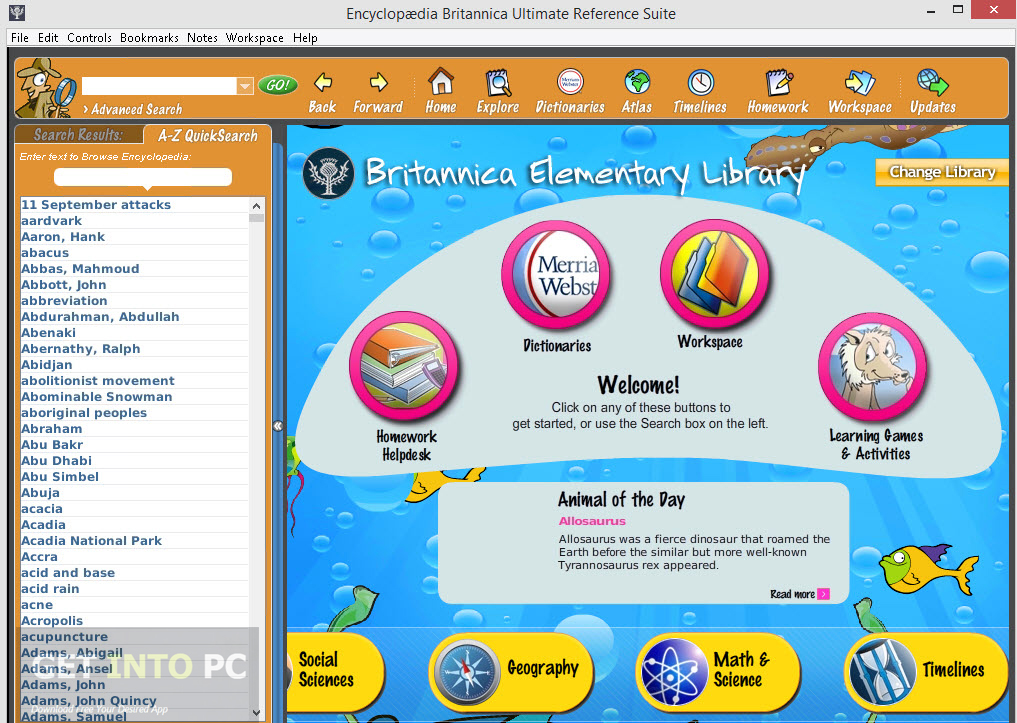Screen dimensions: 1017x723
Task: Open the Timelines hourglass button
Action: point(926,672)
